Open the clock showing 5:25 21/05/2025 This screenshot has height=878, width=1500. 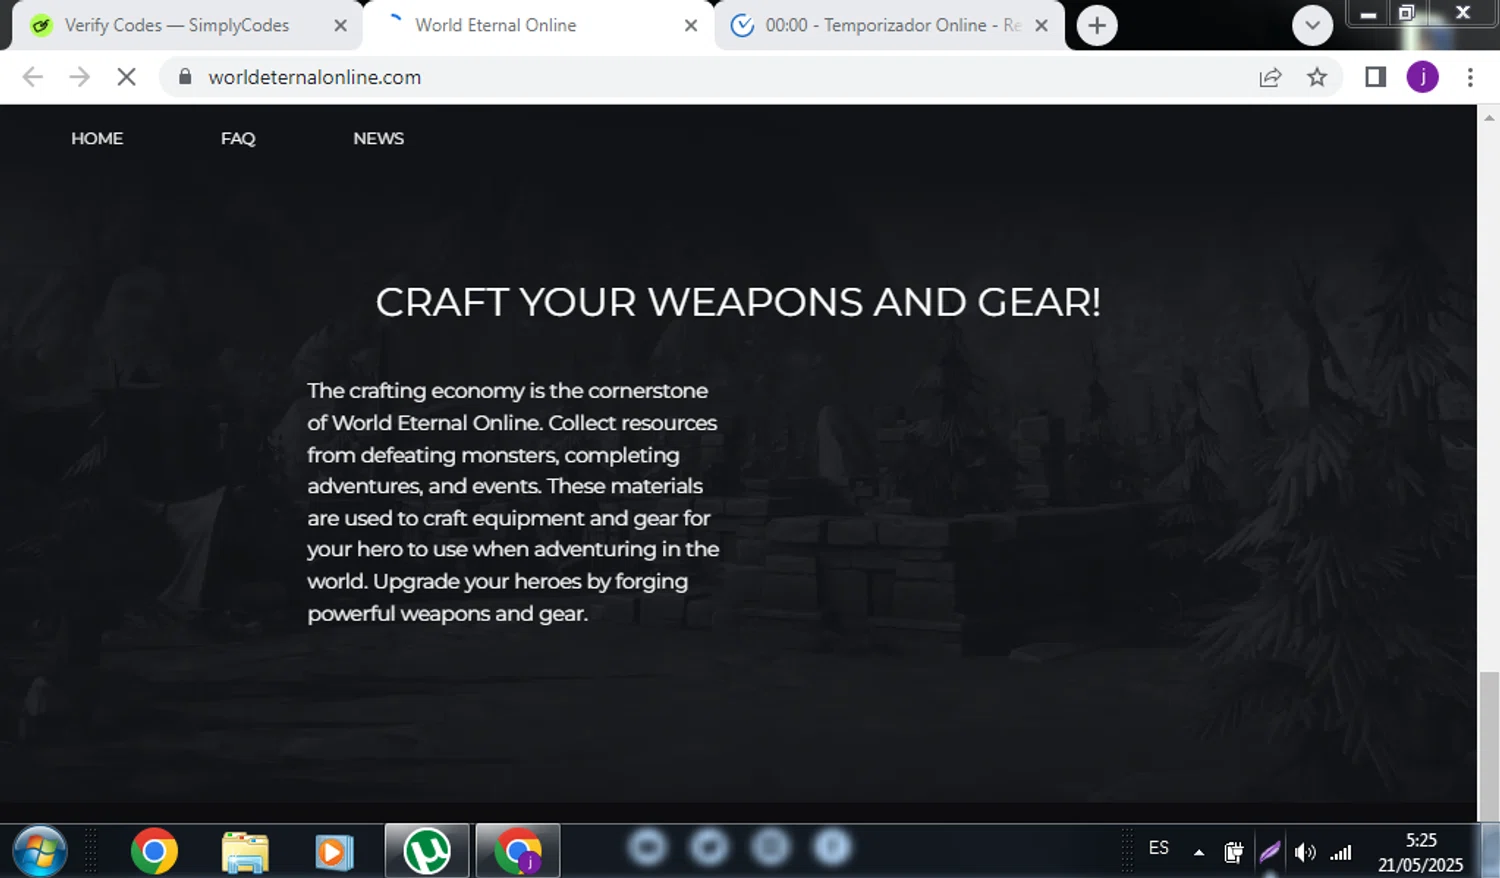[x=1421, y=852]
